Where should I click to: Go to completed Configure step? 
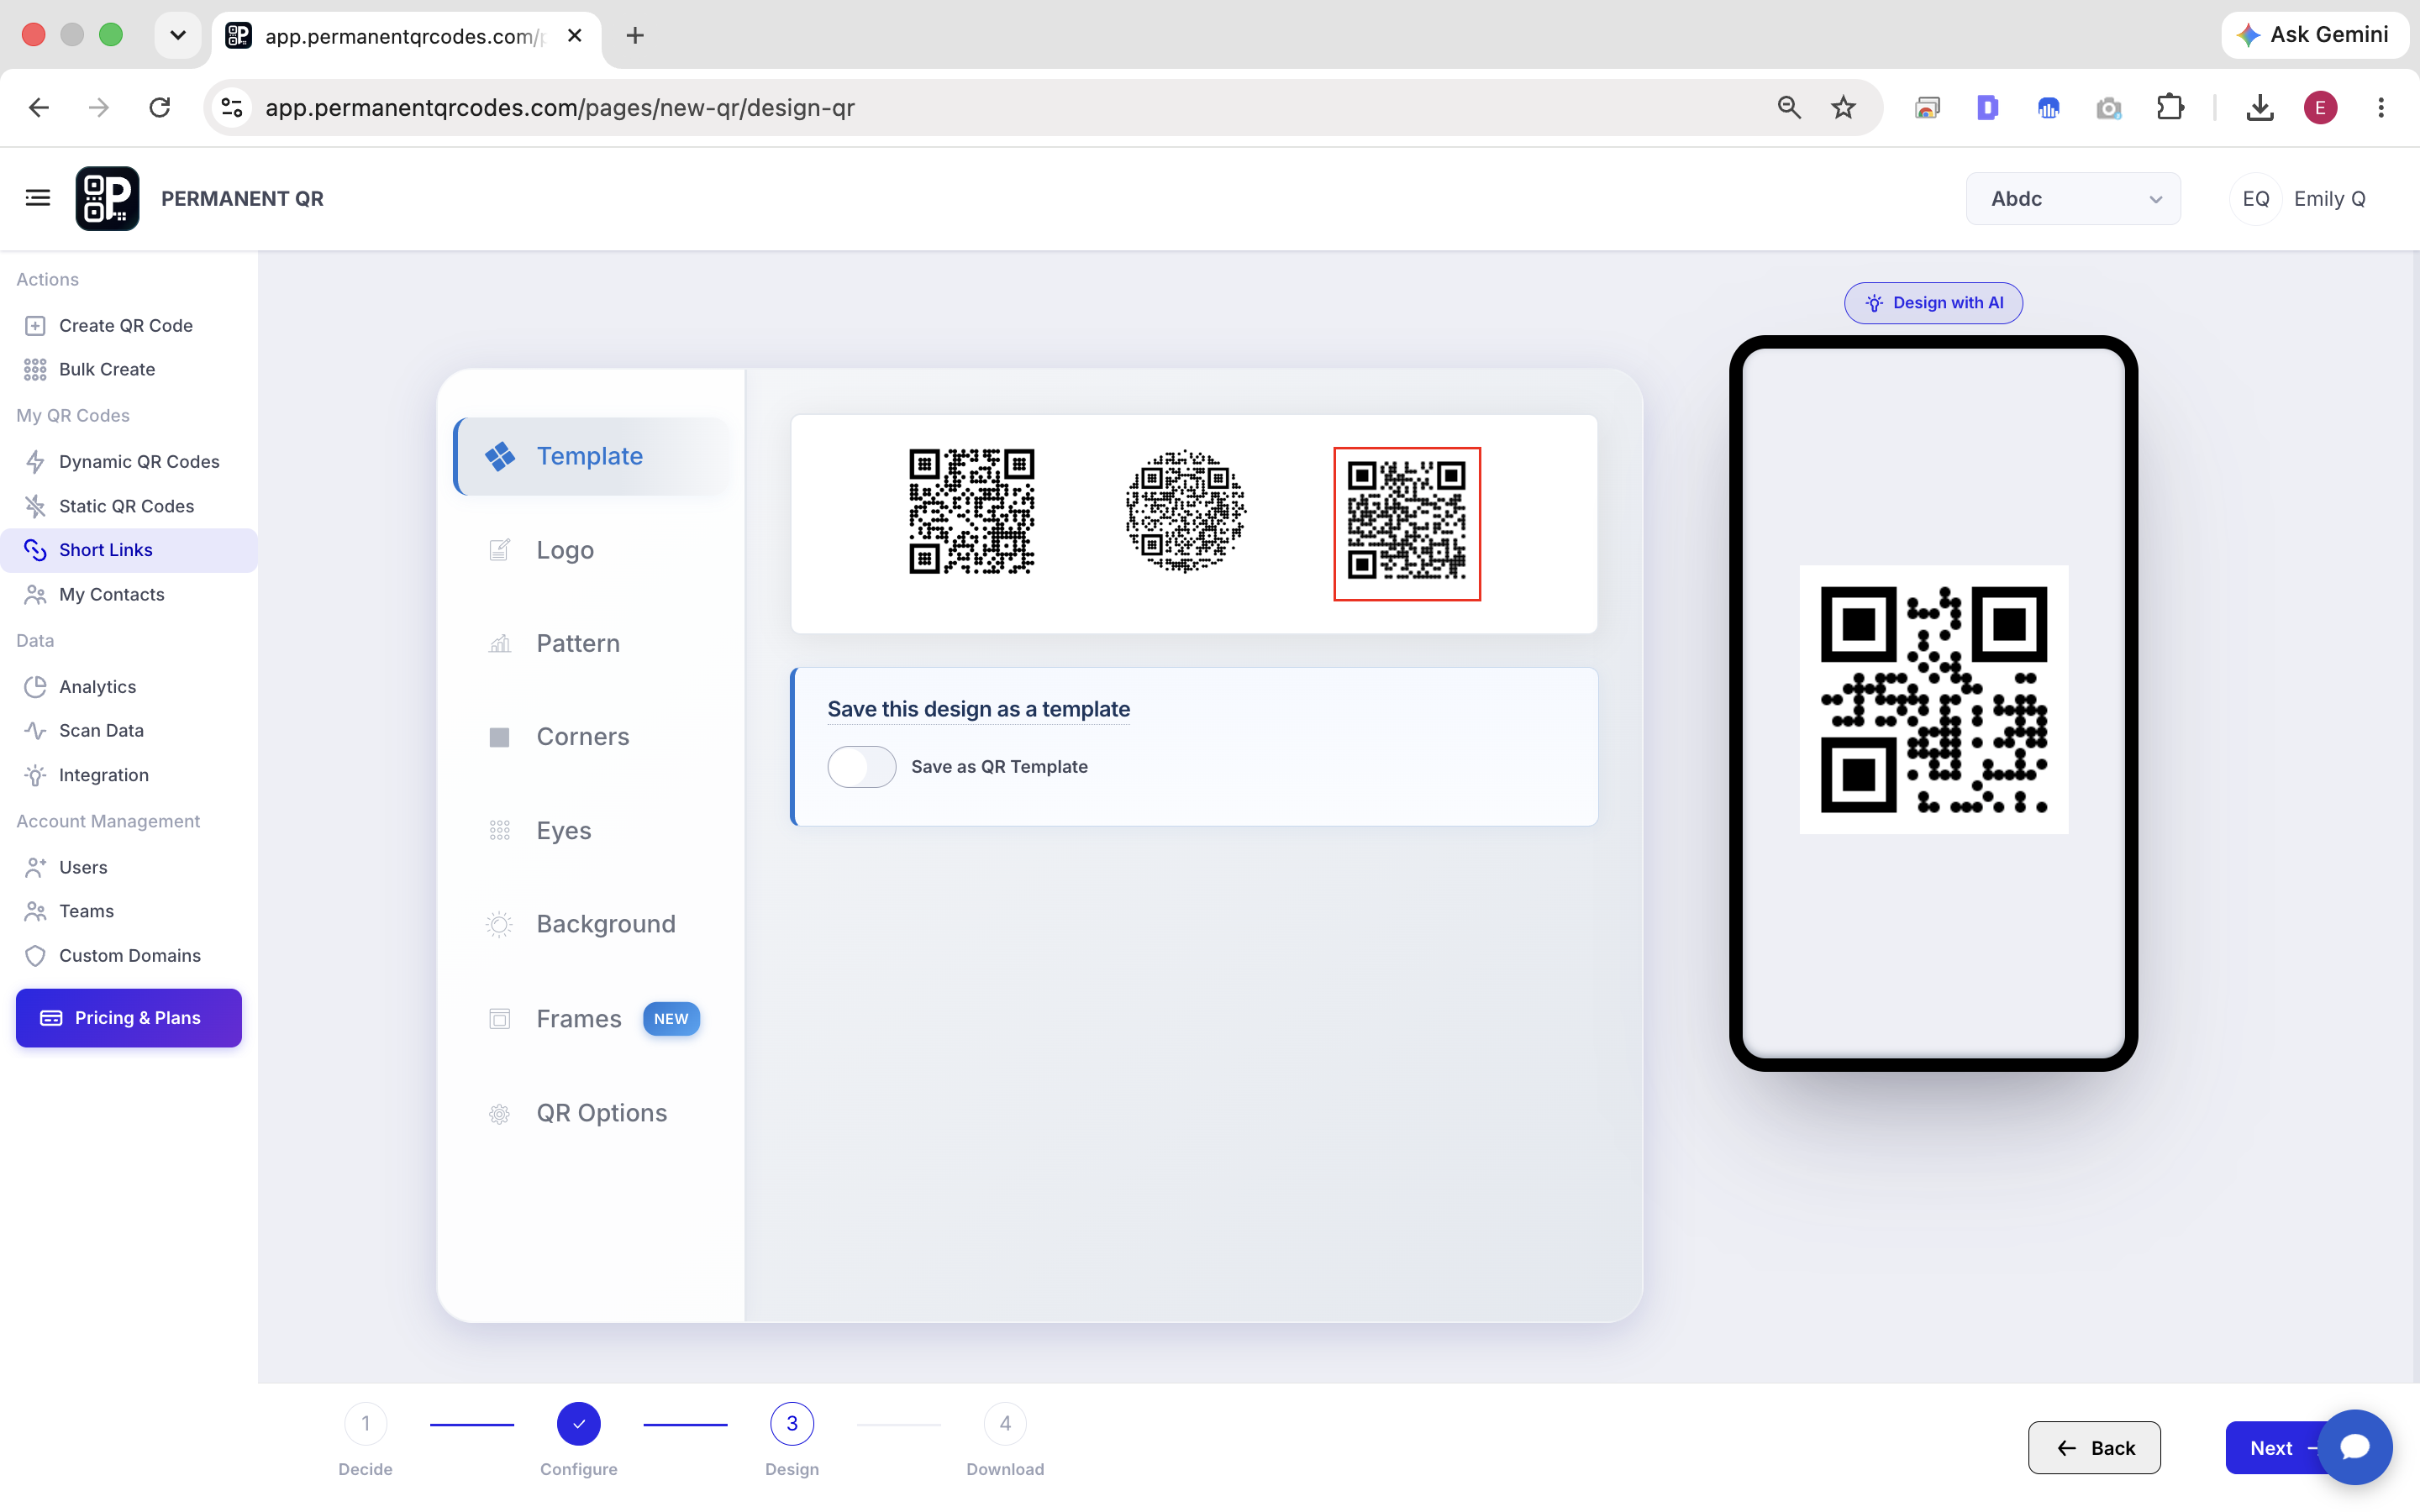(579, 1423)
